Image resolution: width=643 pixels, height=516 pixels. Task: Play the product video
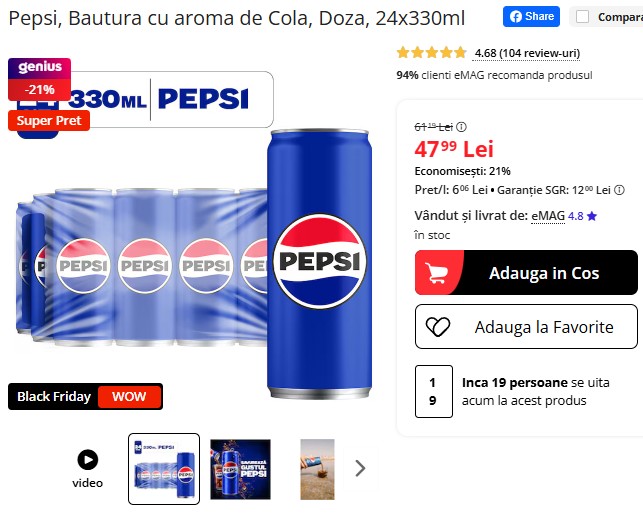88,468
